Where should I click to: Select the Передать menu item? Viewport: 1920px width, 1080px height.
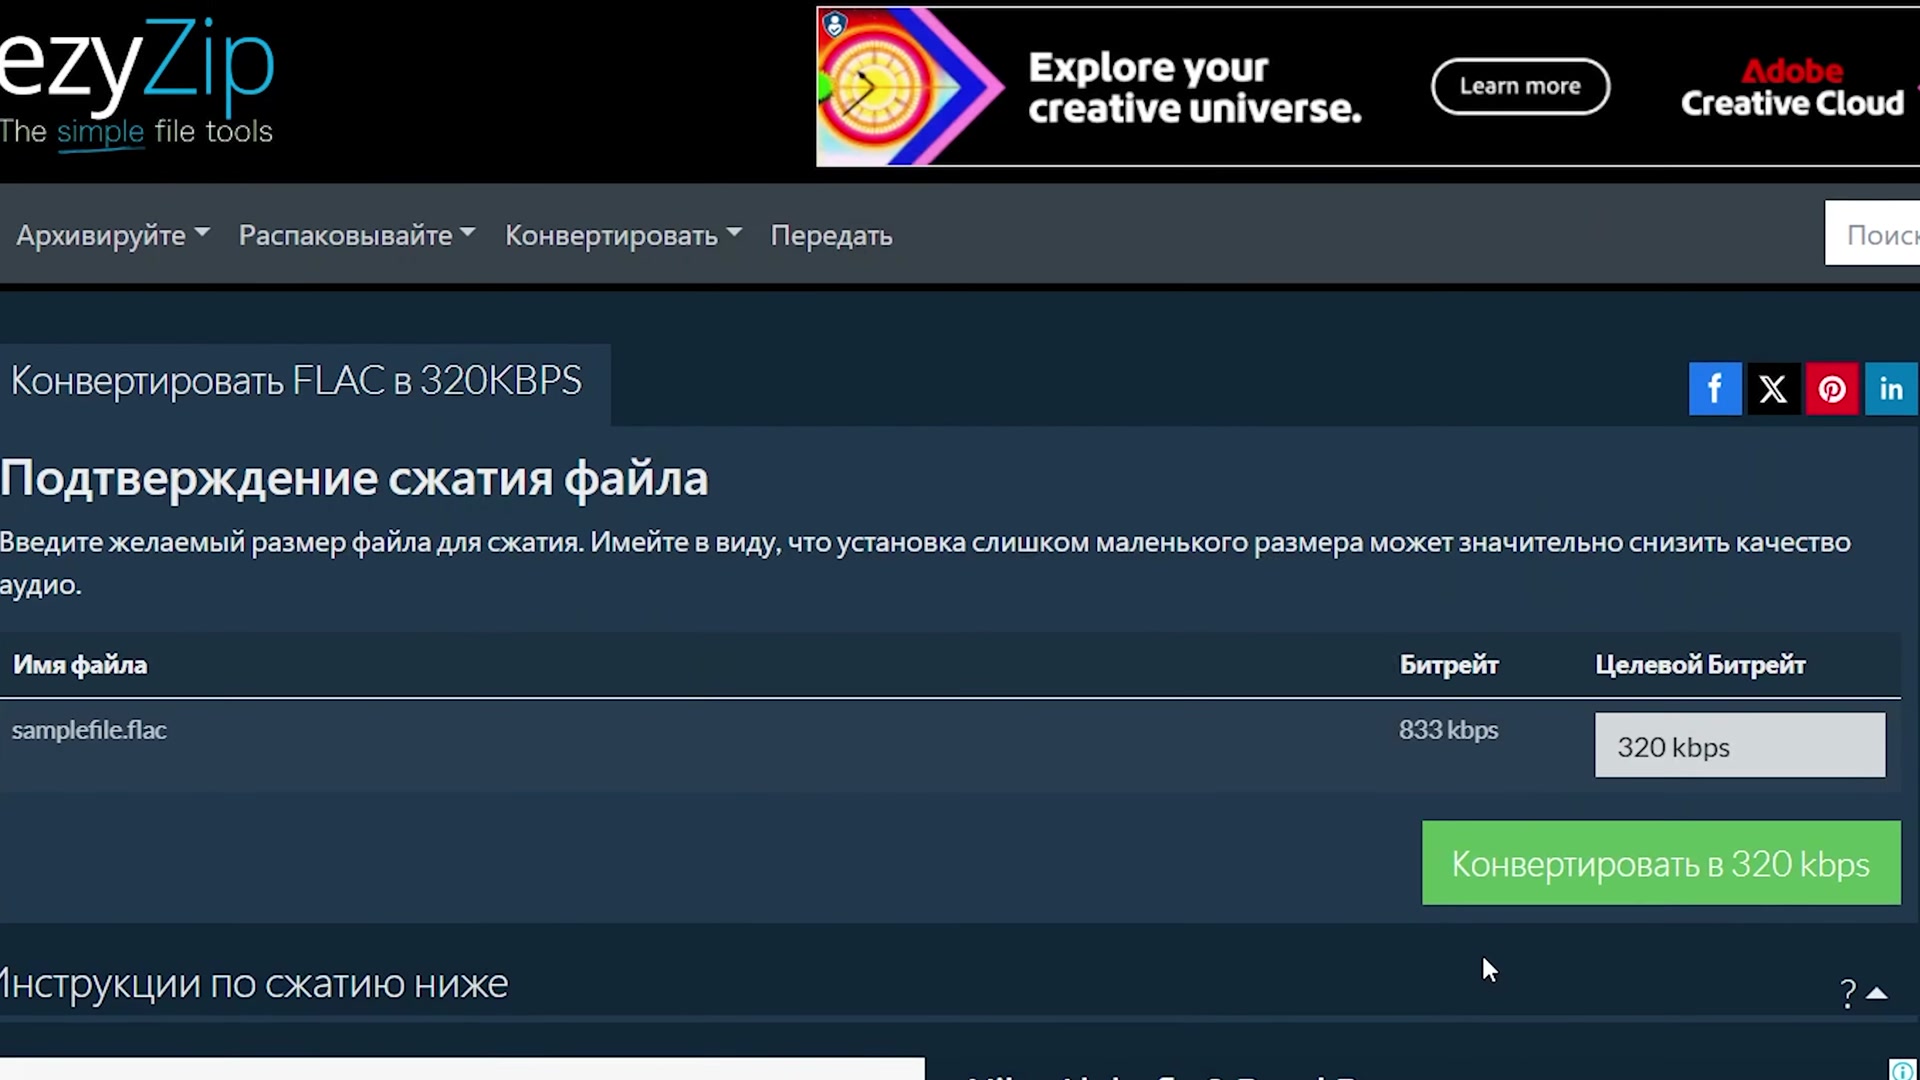tap(831, 235)
